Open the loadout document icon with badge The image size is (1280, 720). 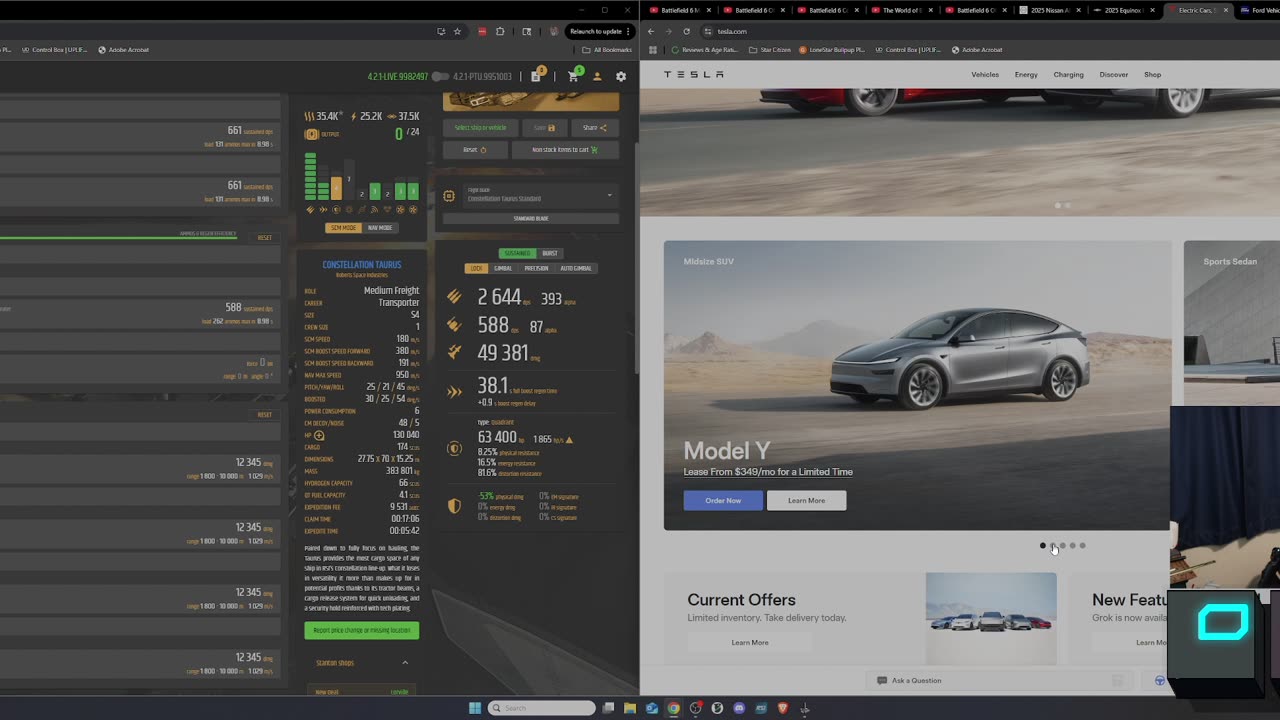pos(537,76)
